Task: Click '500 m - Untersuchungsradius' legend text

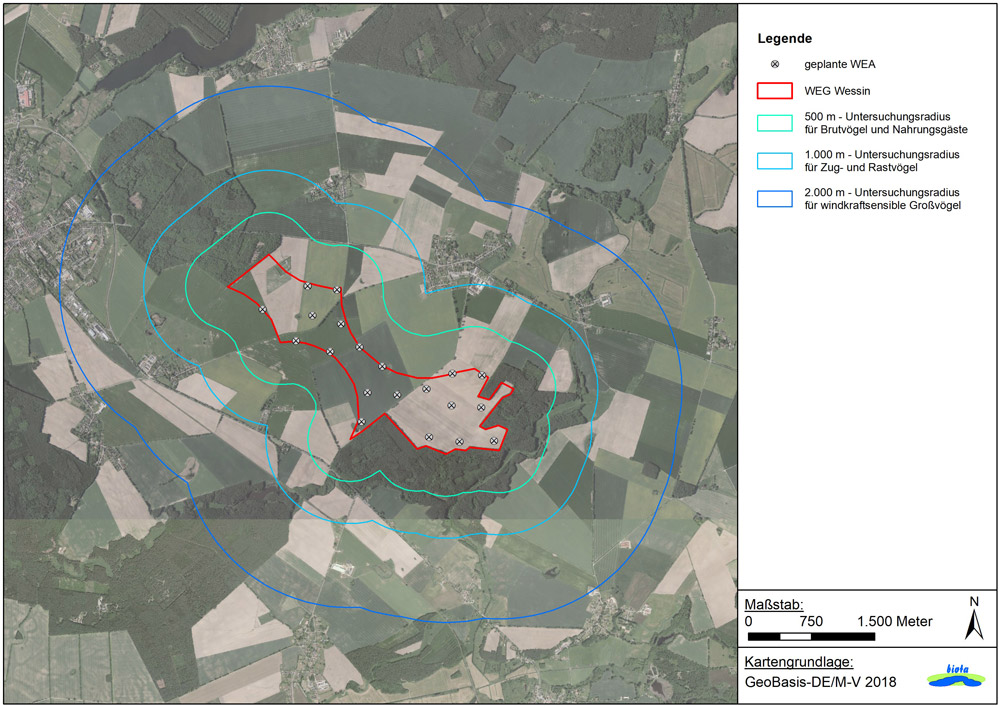Action: (x=878, y=117)
